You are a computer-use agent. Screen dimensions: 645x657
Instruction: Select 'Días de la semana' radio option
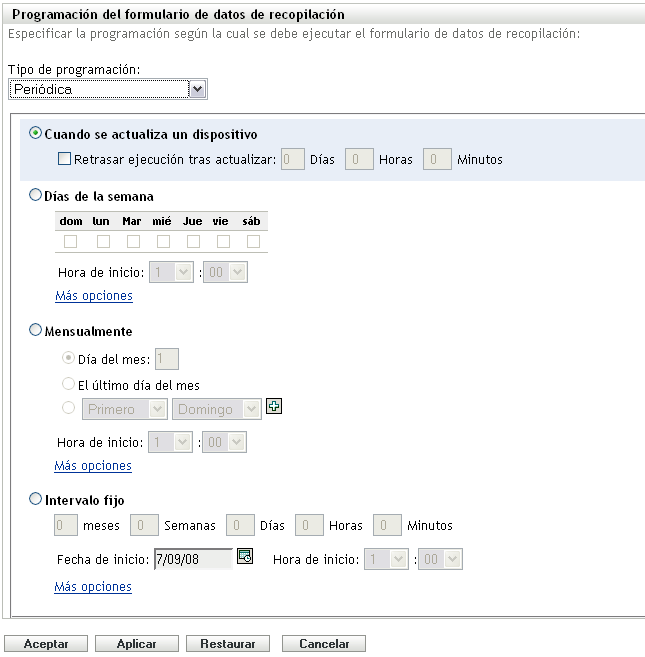[35, 195]
